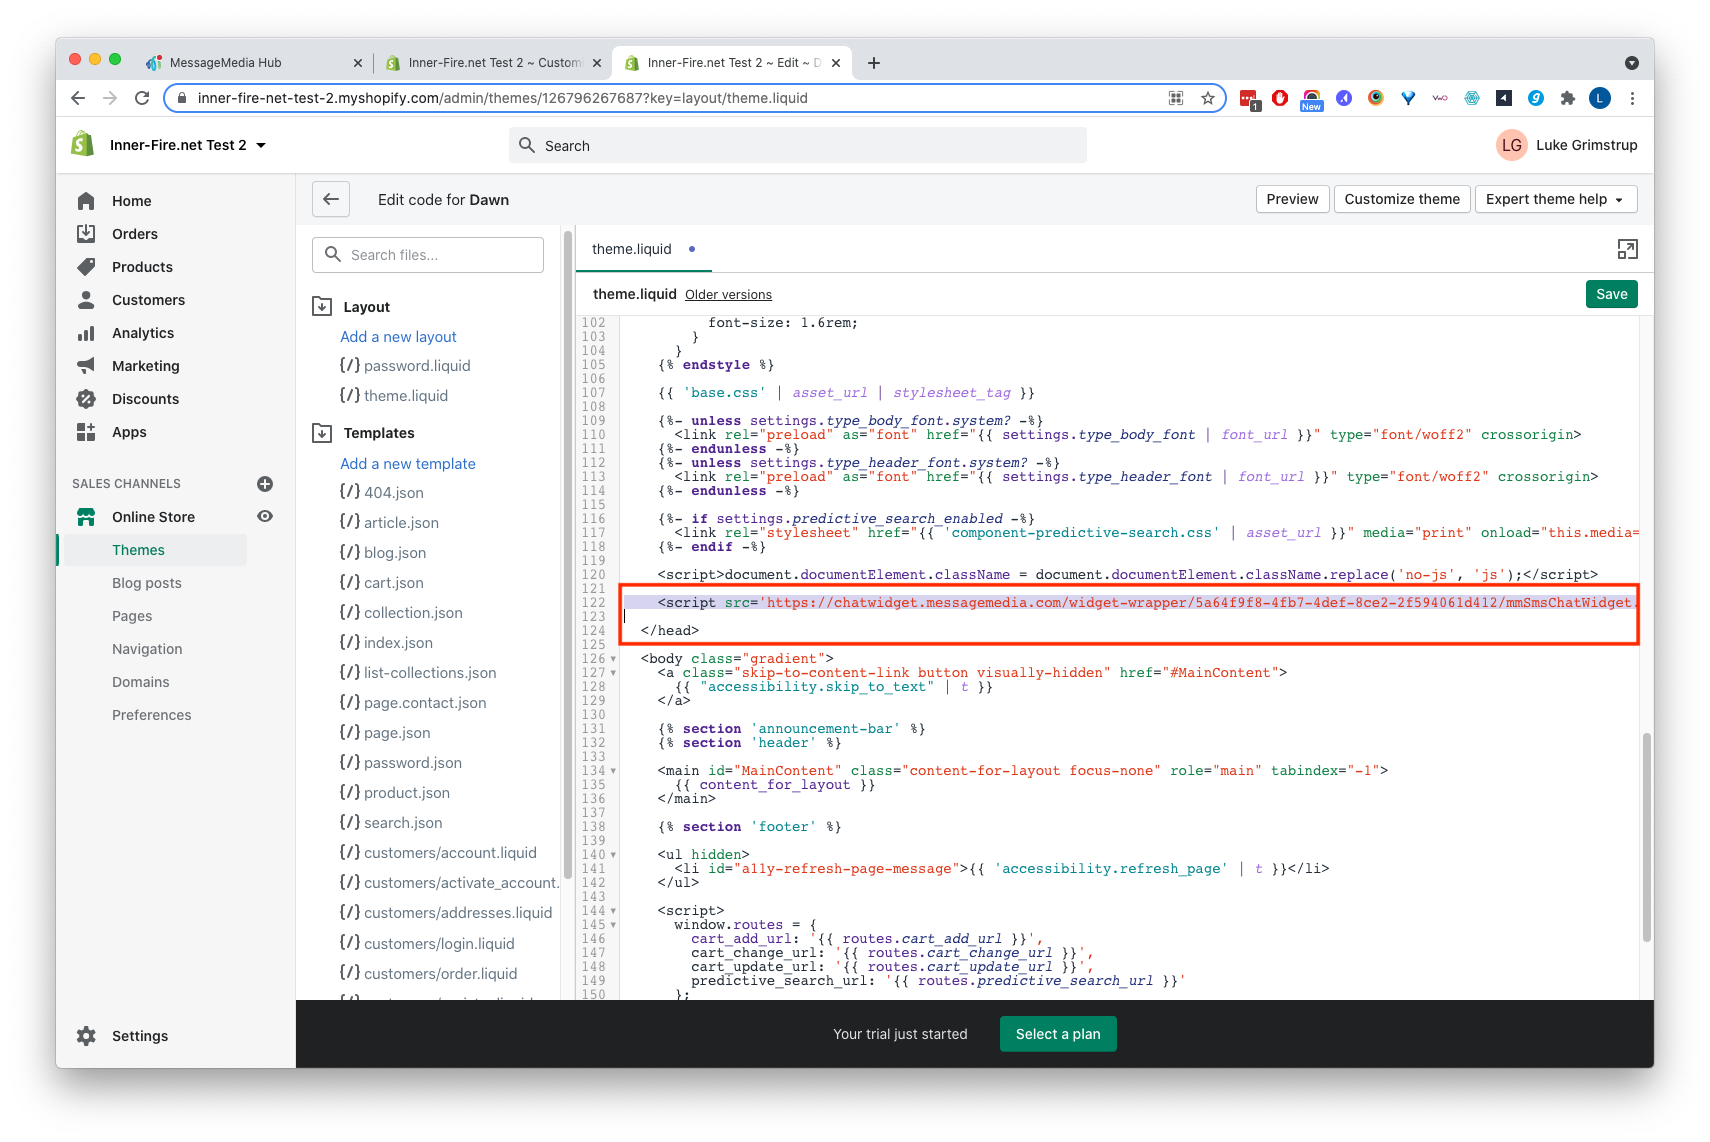Fold code at line 144

613,911
